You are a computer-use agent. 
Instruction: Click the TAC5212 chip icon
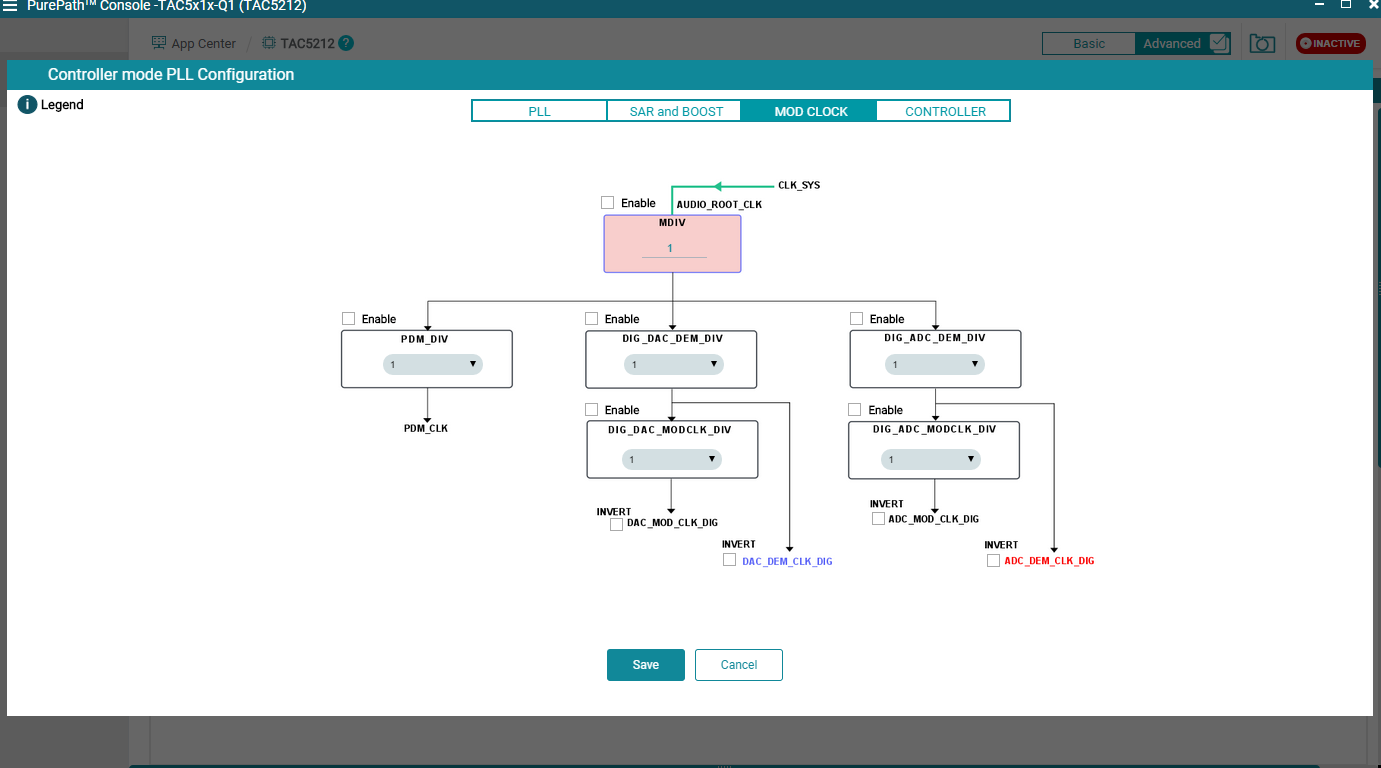click(x=269, y=43)
